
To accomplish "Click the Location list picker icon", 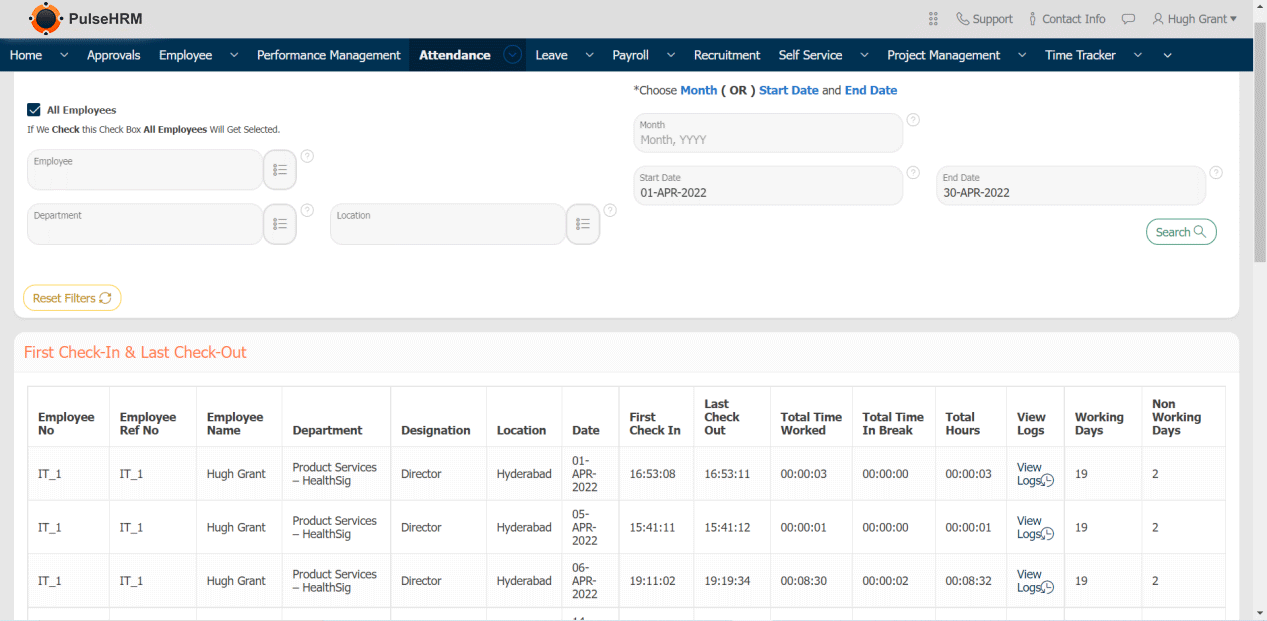I will pyautogui.click(x=583, y=224).
